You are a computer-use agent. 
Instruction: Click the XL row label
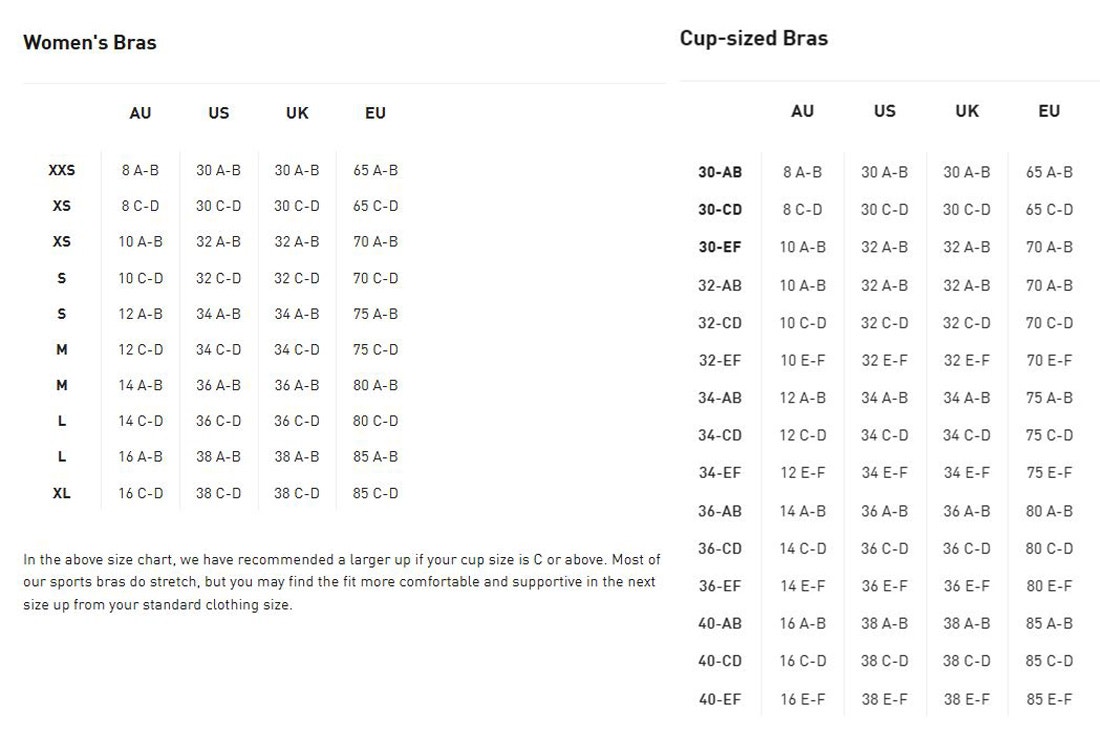pos(62,493)
